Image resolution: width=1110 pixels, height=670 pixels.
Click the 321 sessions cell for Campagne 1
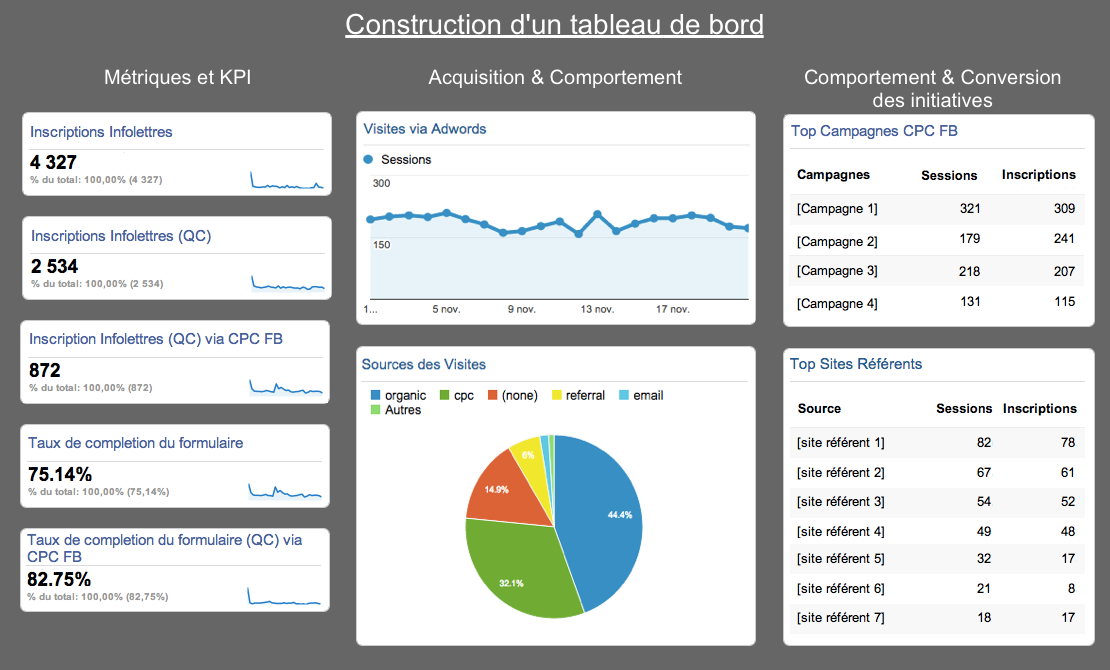(970, 208)
